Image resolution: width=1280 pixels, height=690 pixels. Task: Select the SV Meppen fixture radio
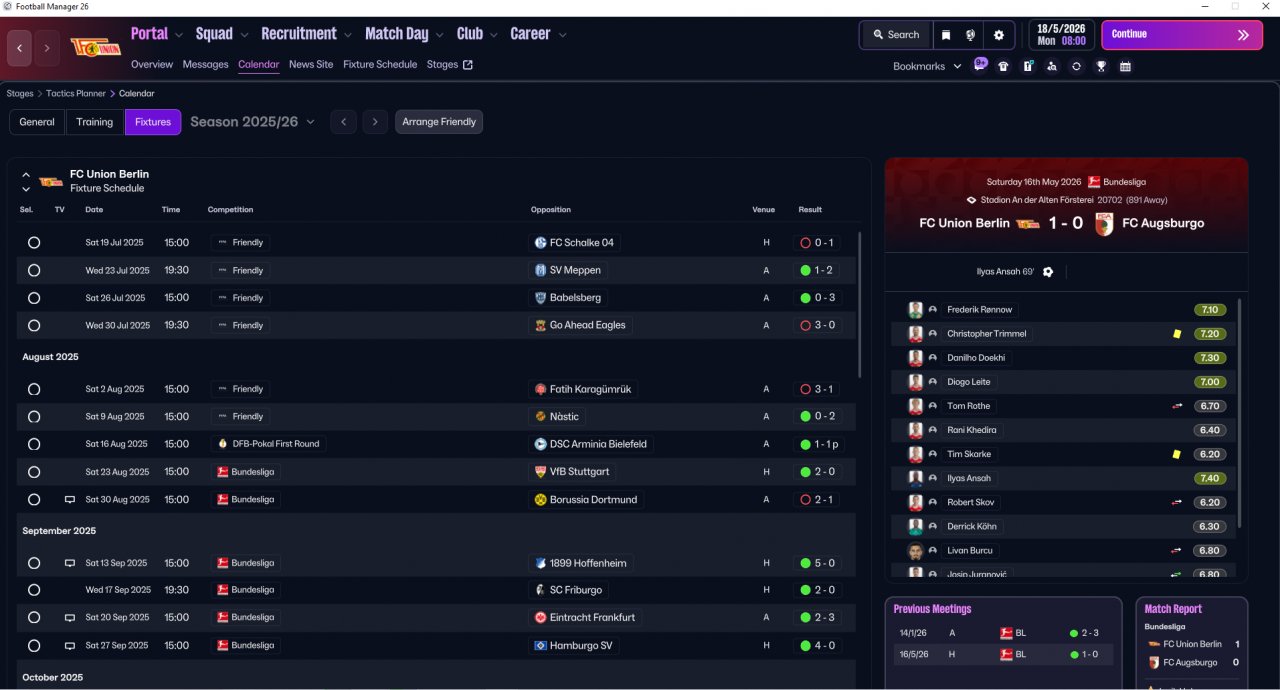(34, 270)
